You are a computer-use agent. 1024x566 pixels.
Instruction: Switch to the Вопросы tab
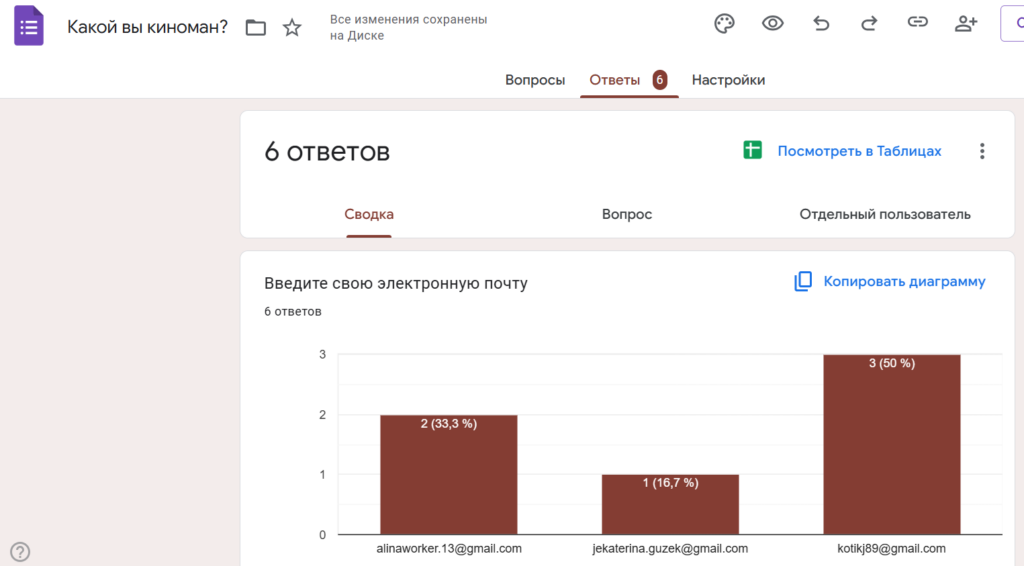tap(535, 80)
